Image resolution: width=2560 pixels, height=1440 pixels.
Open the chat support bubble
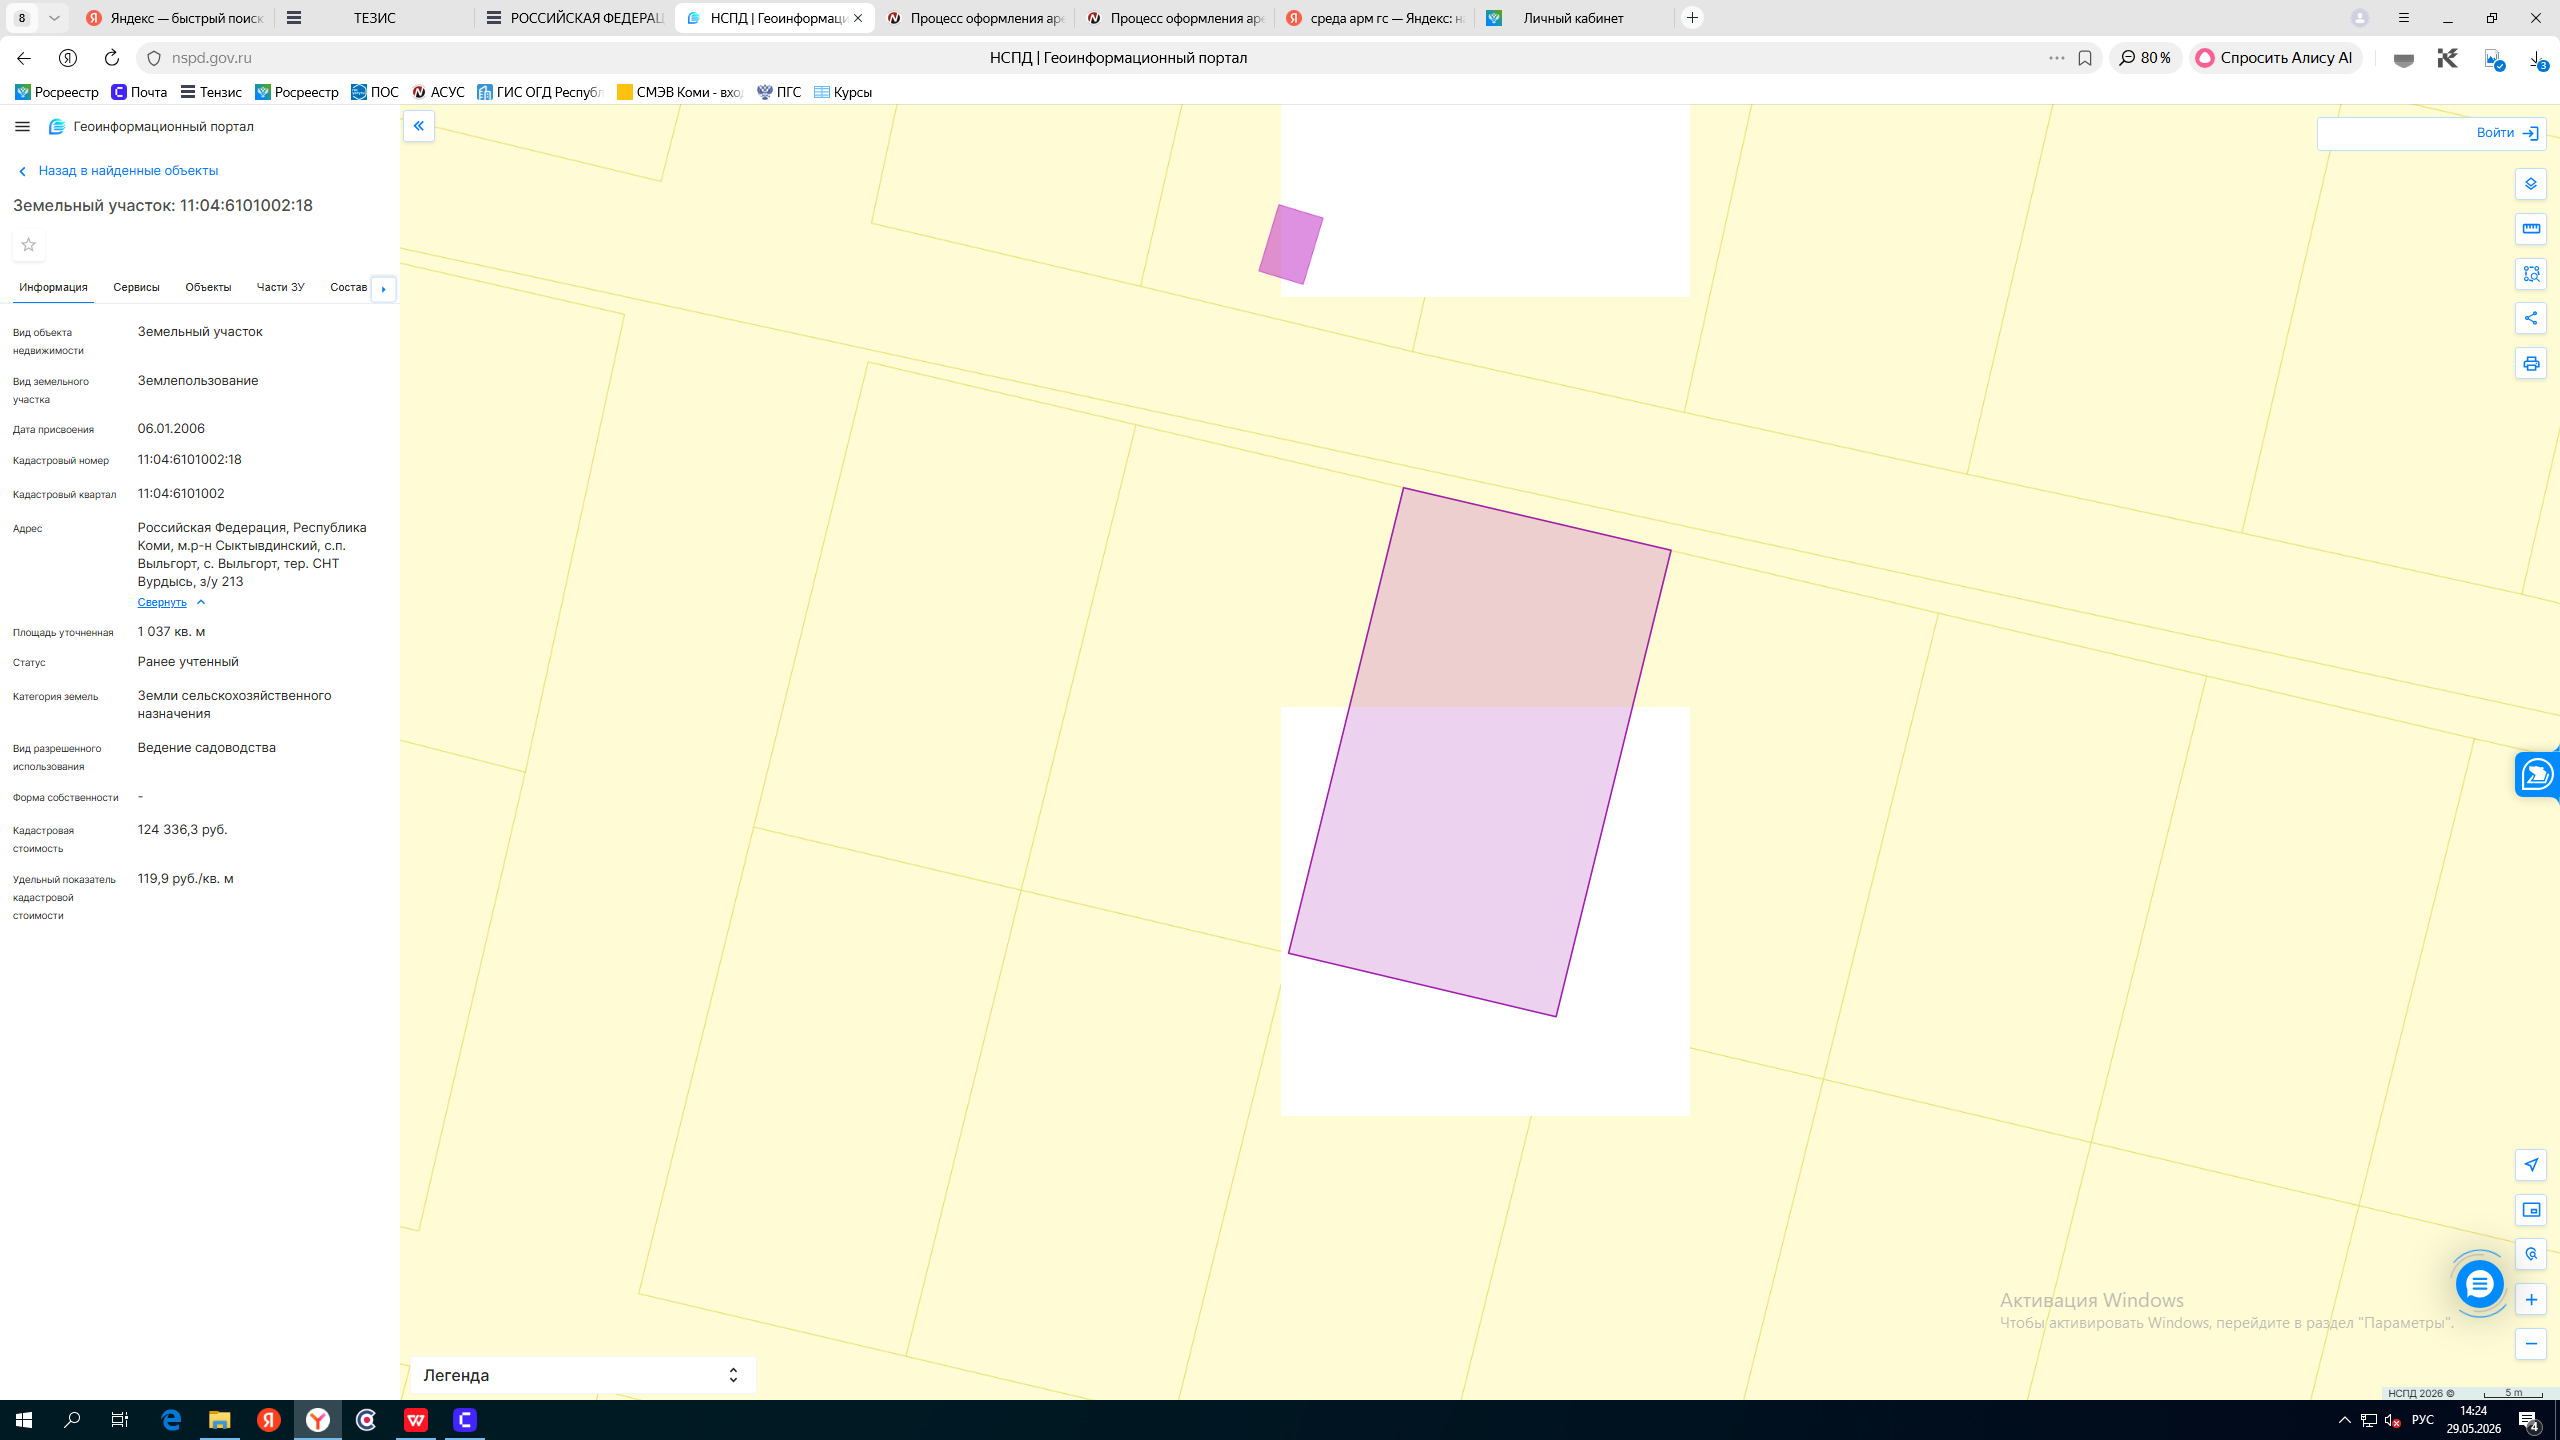point(2479,1284)
